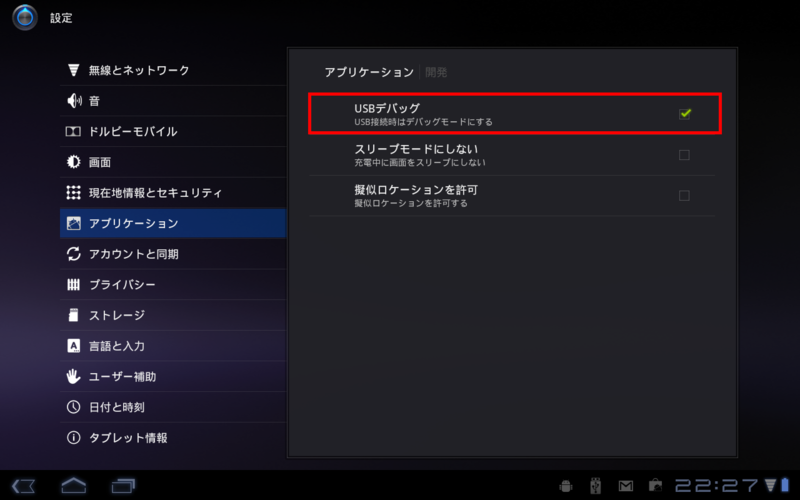The width and height of the screenshot is (800, 500).
Task: Click the sync arrows icon beside アカウントと同期
Action: coord(73,254)
